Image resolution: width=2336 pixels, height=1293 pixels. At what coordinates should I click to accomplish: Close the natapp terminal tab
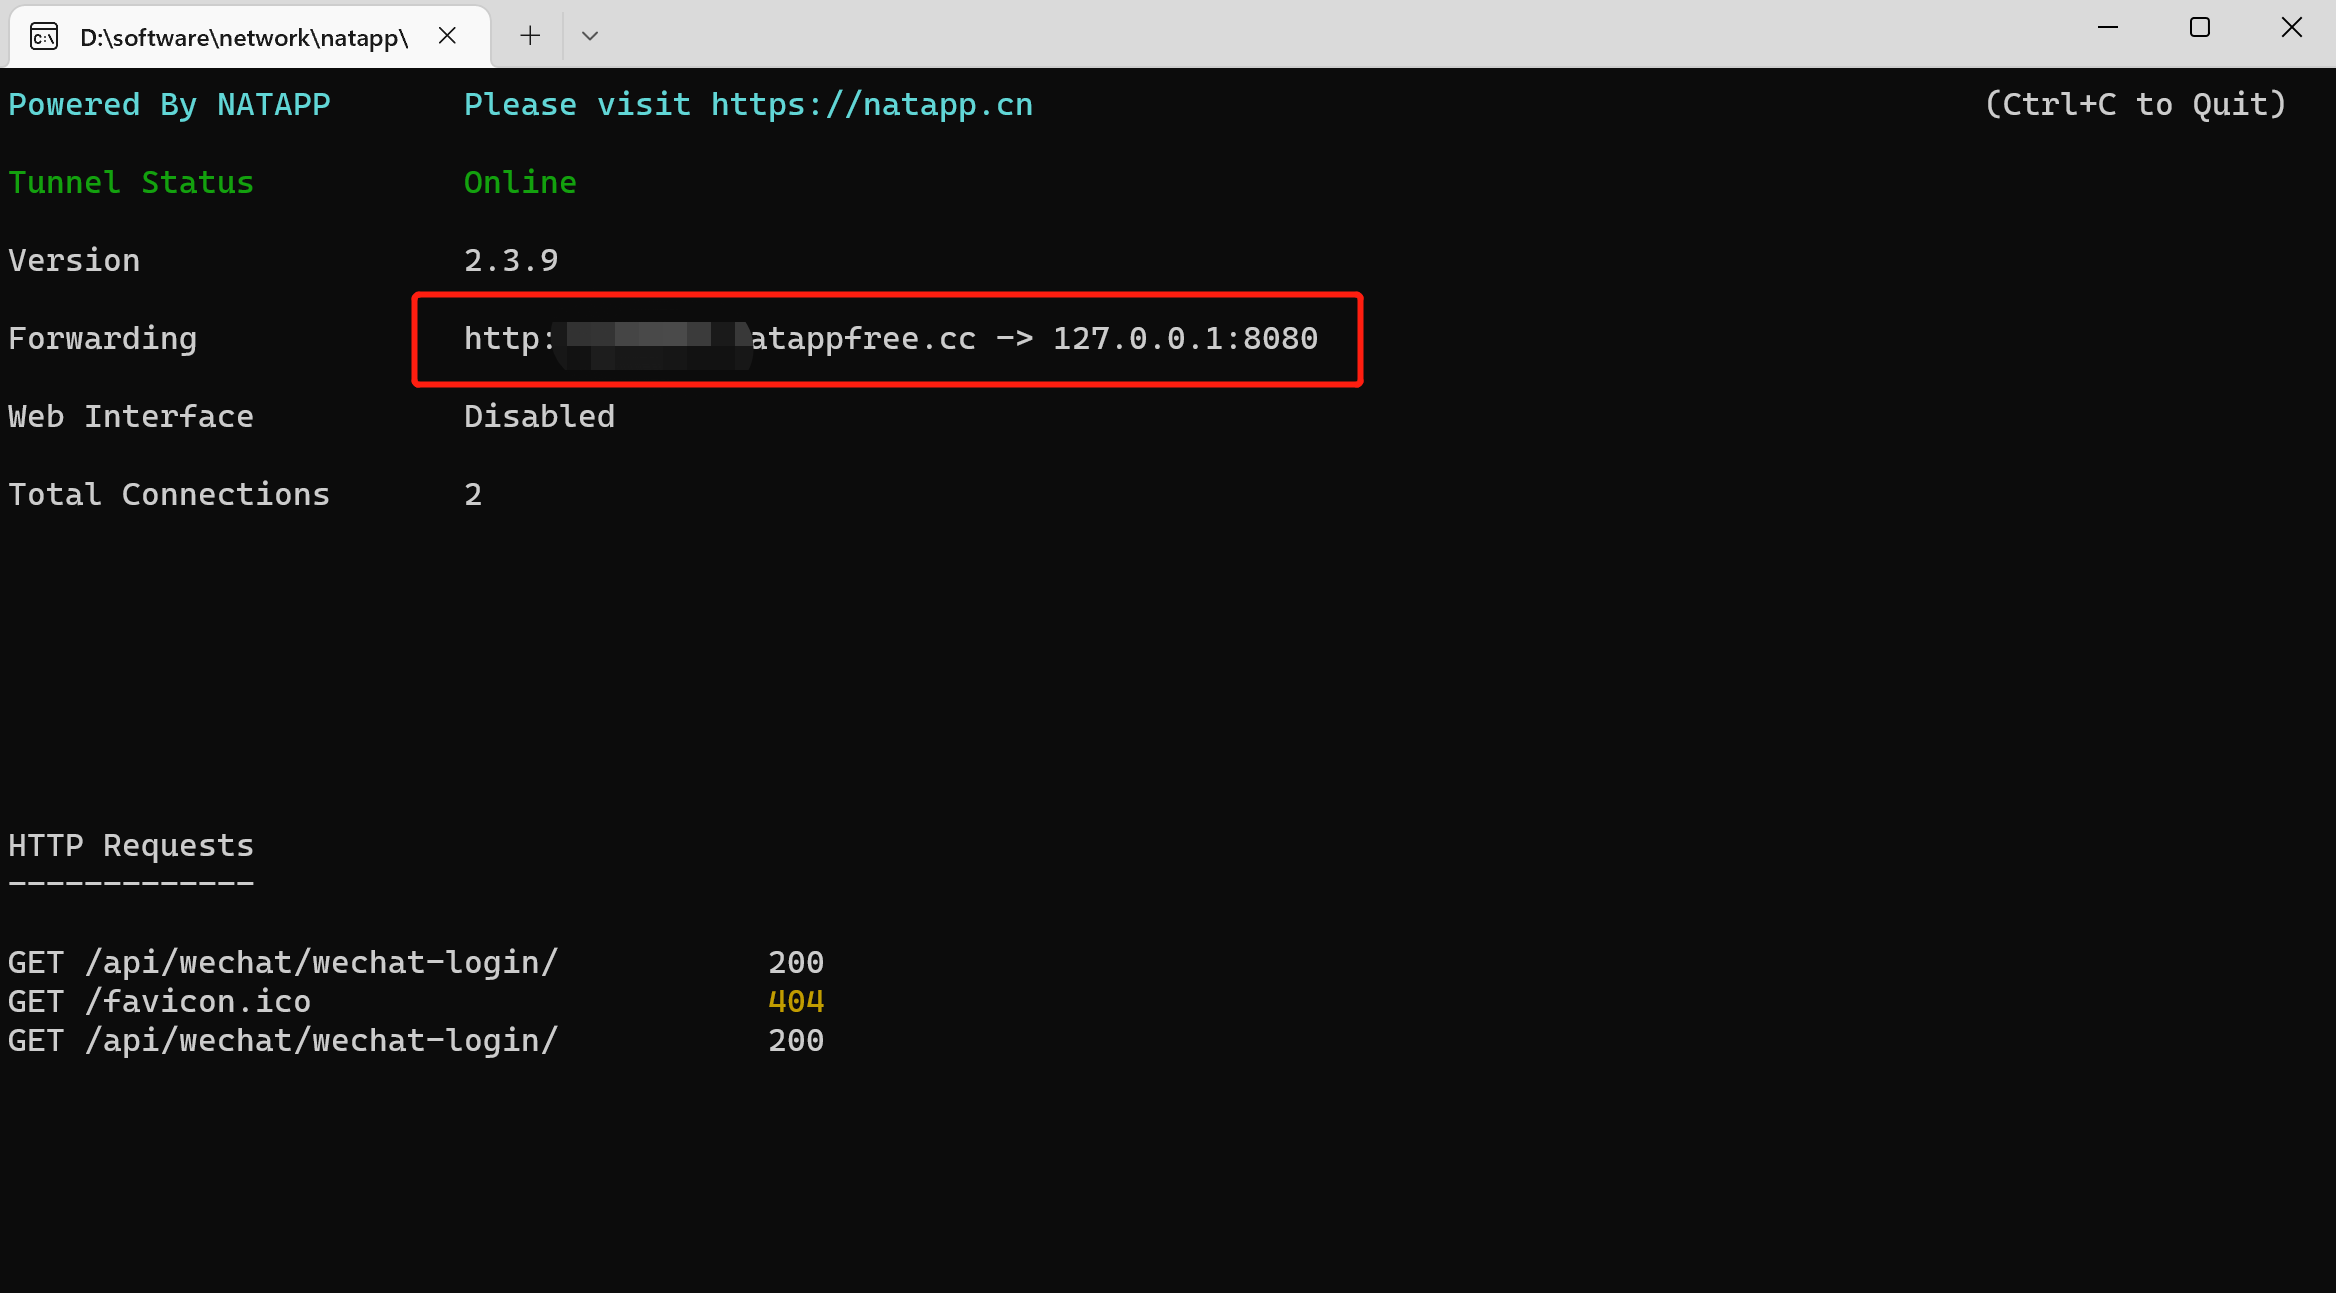tap(447, 36)
